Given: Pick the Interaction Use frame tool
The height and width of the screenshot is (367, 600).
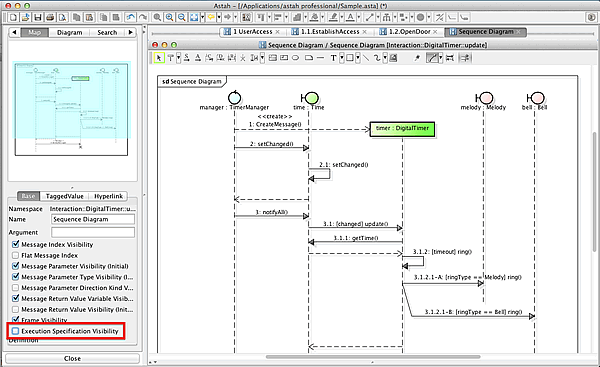Looking at the screenshot, I should pyautogui.click(x=284, y=58).
